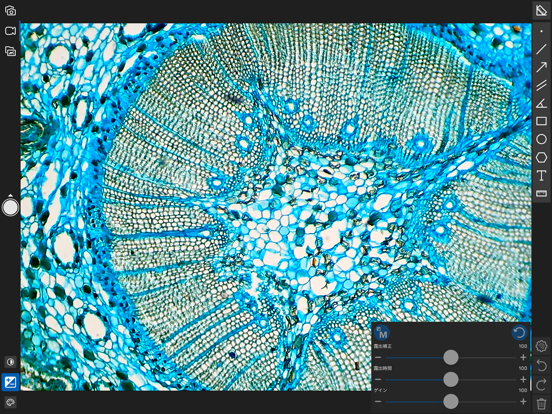Click the ゲイン gain slider handle

[x=451, y=401]
